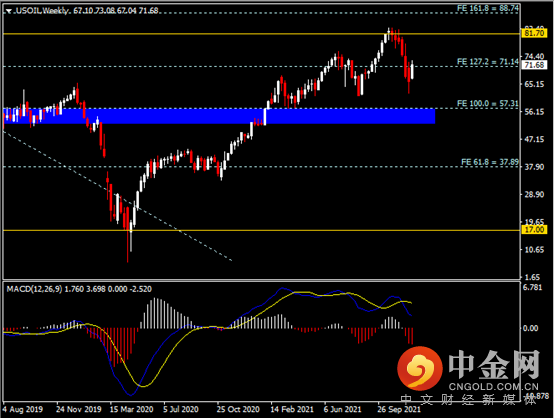
Task: Click the 26 Sep 2021 date label
Action: pyautogui.click(x=399, y=410)
